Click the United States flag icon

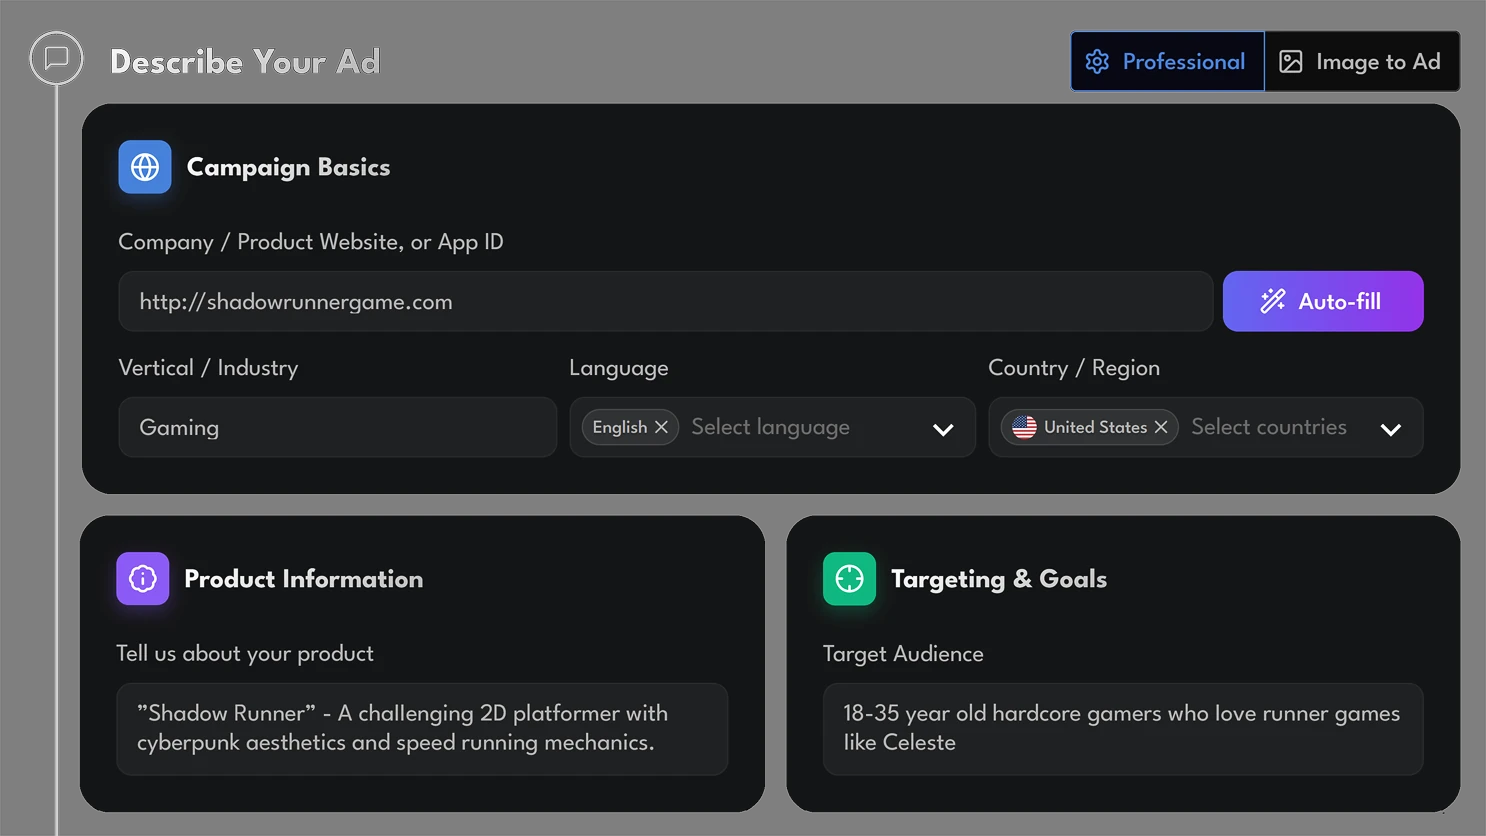1024,427
